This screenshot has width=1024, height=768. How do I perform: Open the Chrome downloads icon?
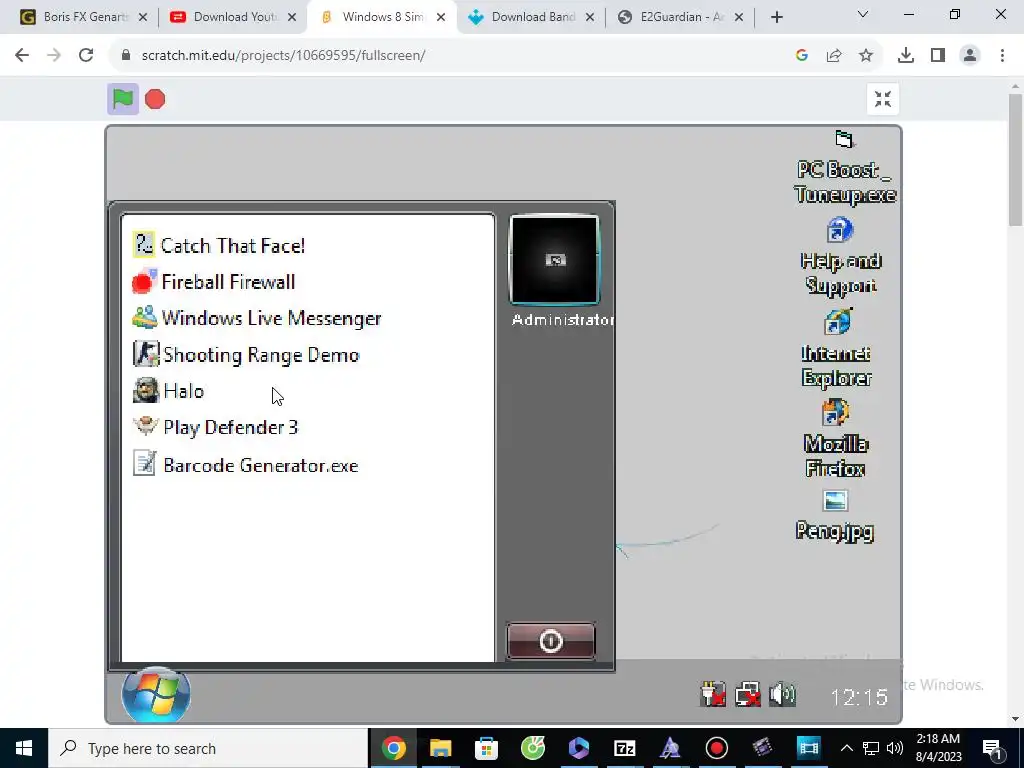coord(906,56)
